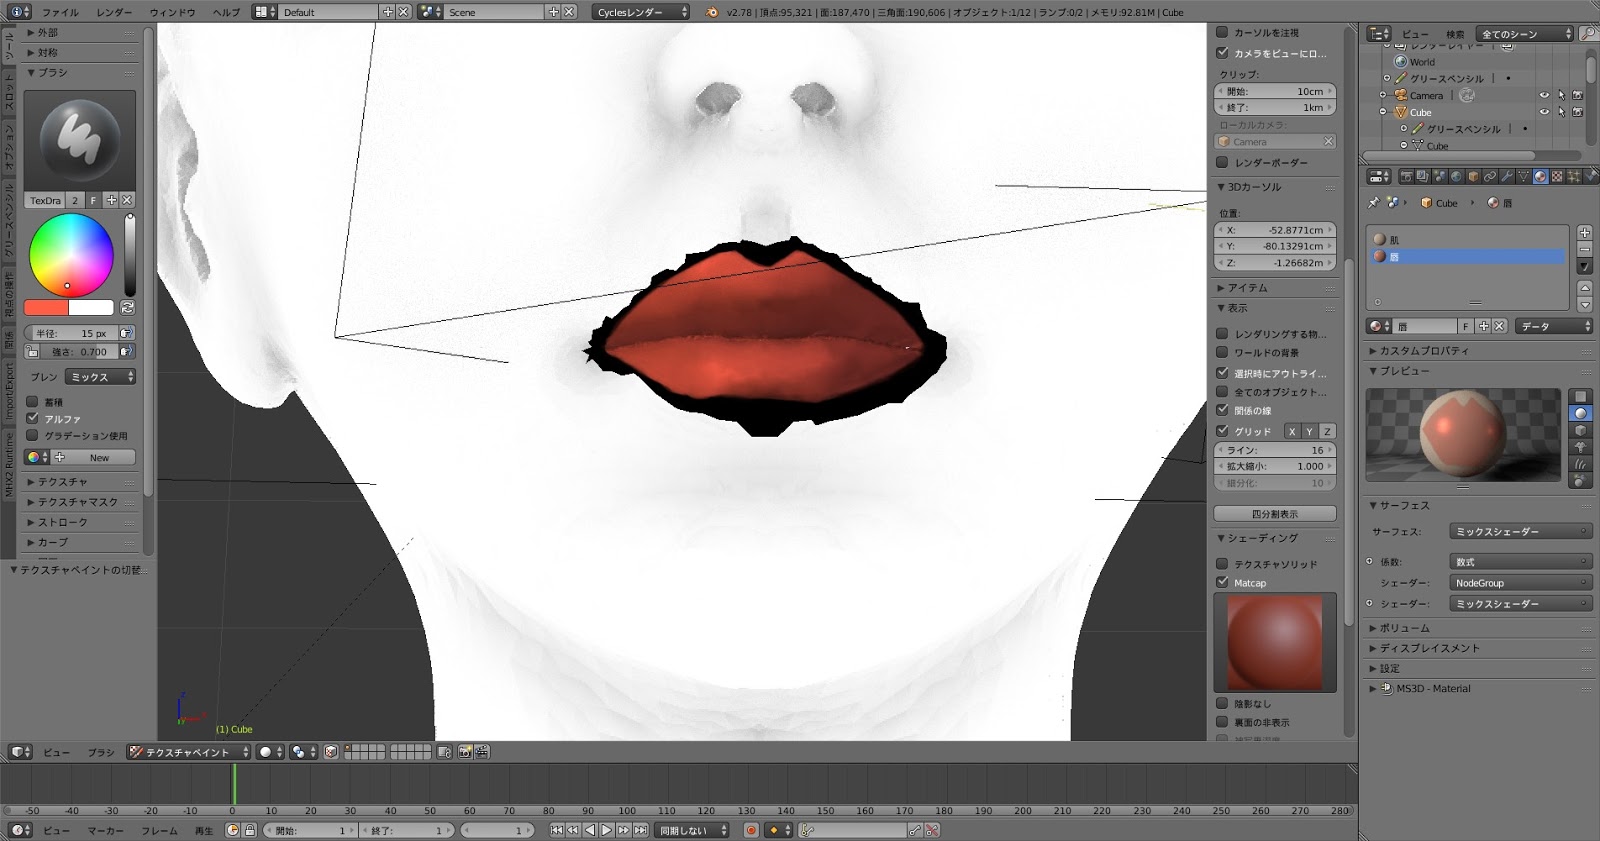Viewport: 1600px width, 841px height.
Task: Open the ファイル menu
Action: point(61,13)
